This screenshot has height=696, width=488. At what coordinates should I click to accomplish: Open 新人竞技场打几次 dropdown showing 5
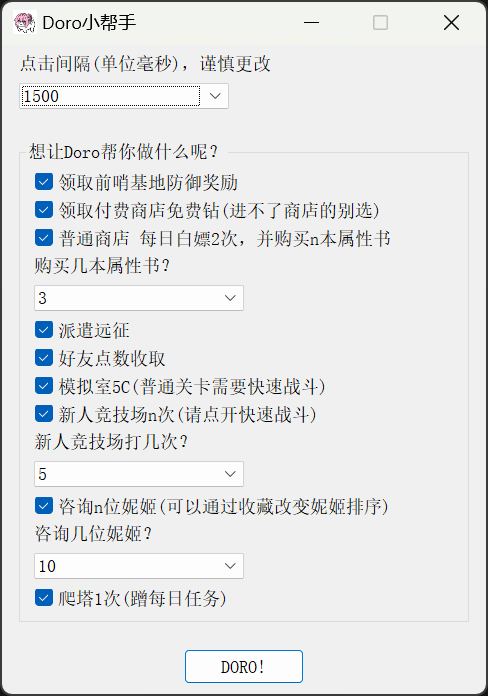pos(139,474)
